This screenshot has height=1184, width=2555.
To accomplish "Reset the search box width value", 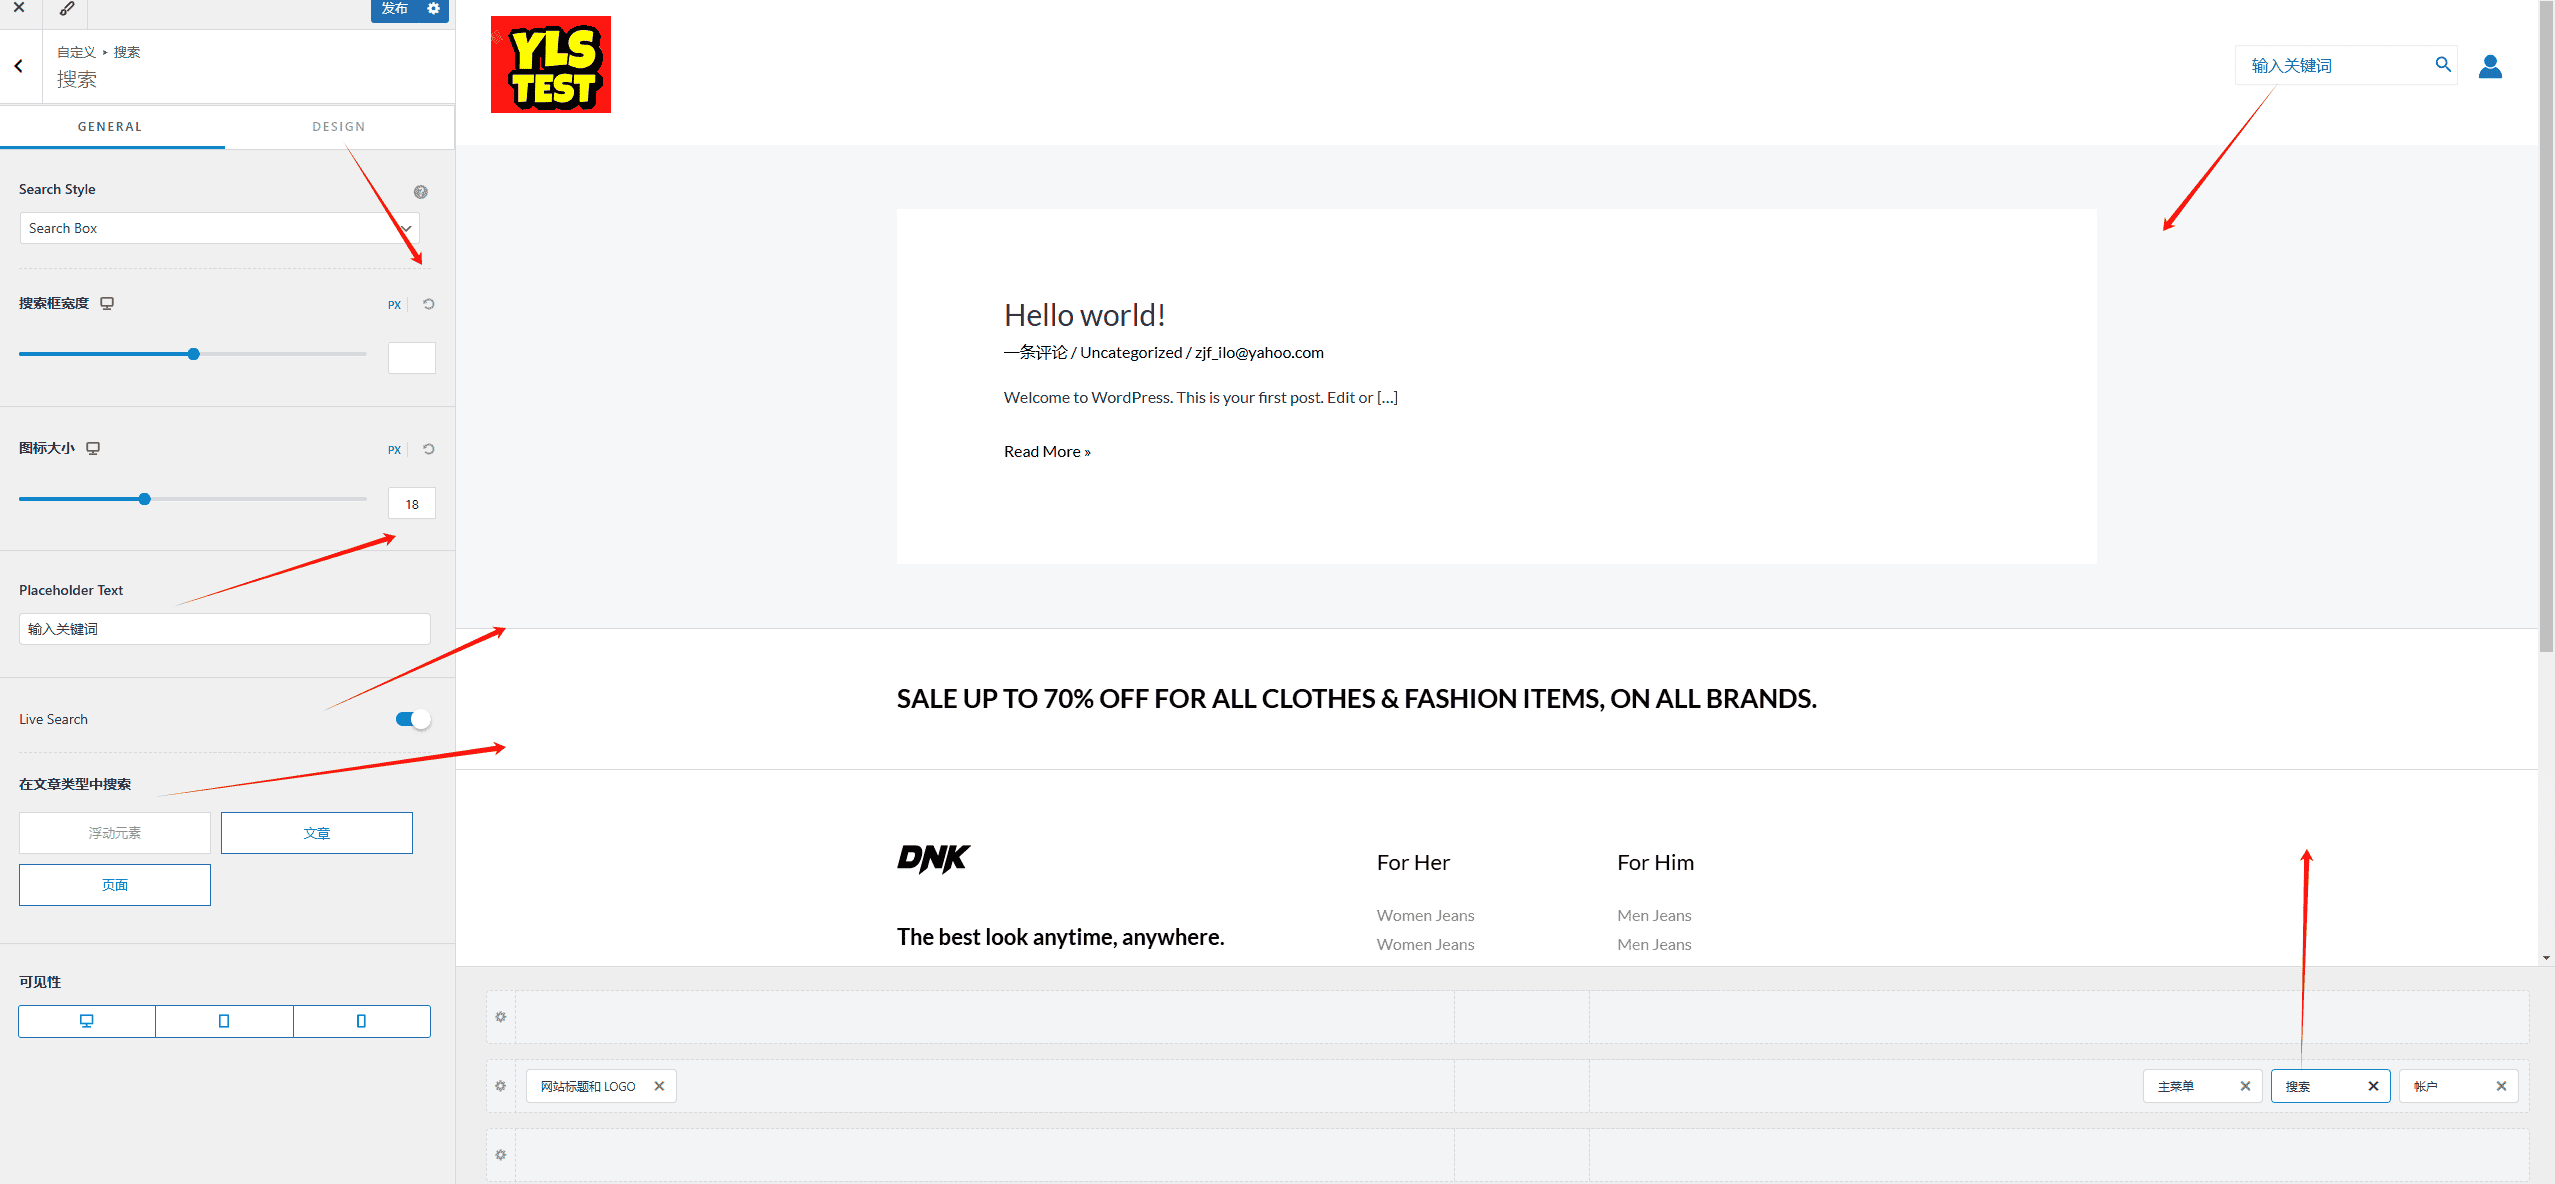I will point(429,304).
